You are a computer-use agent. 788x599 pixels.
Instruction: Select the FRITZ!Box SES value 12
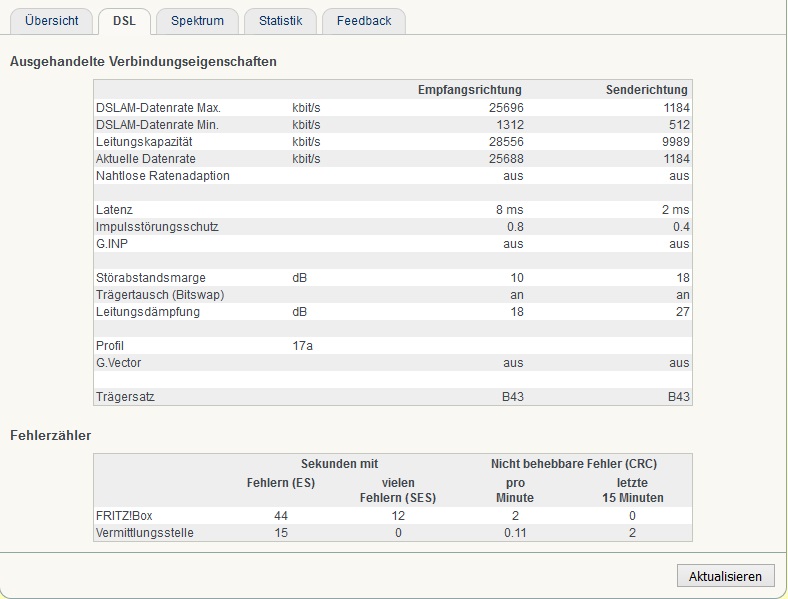(x=398, y=516)
